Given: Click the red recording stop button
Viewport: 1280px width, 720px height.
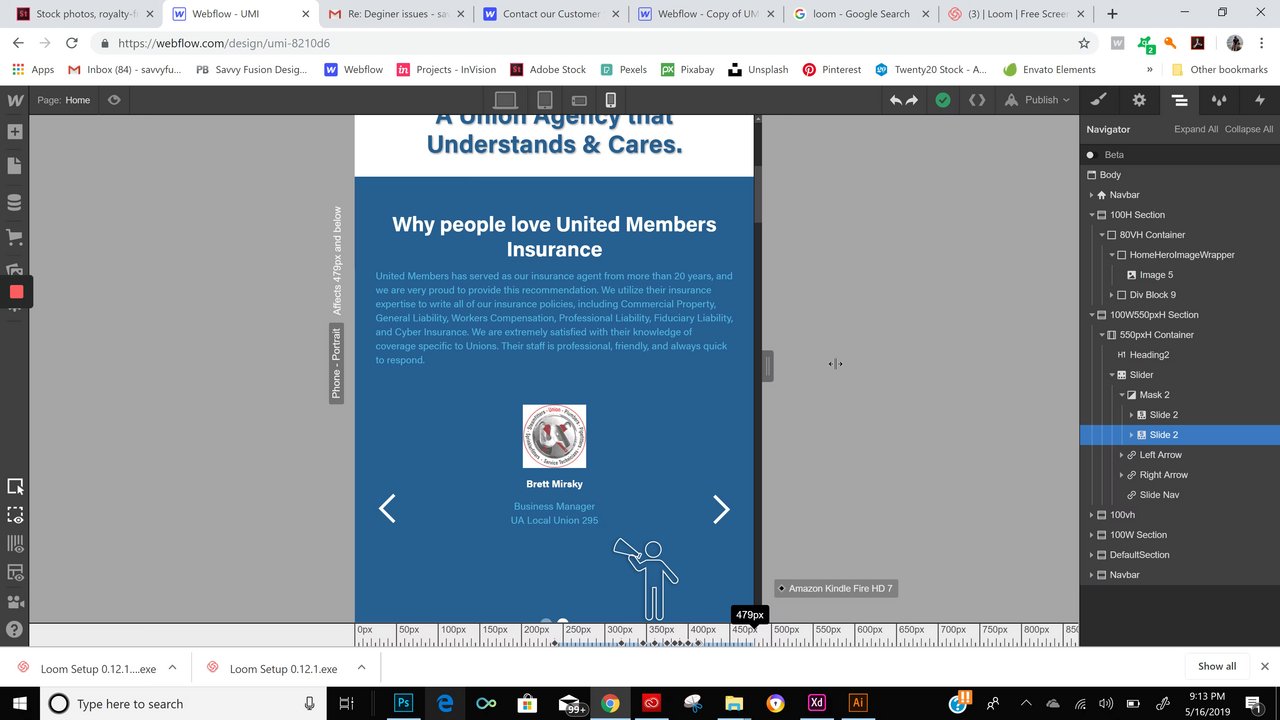Looking at the screenshot, I should (15, 292).
